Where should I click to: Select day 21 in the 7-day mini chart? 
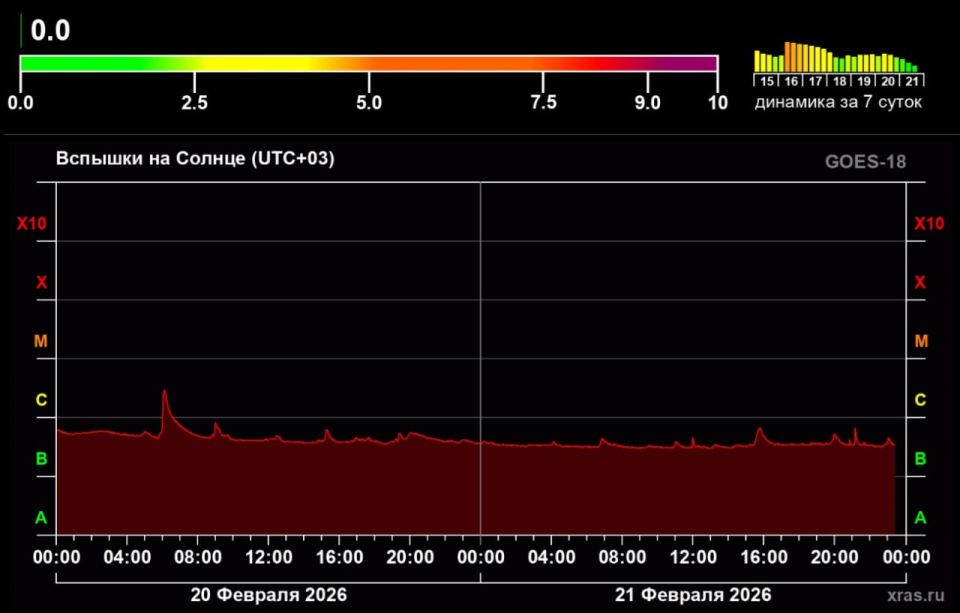913,81
